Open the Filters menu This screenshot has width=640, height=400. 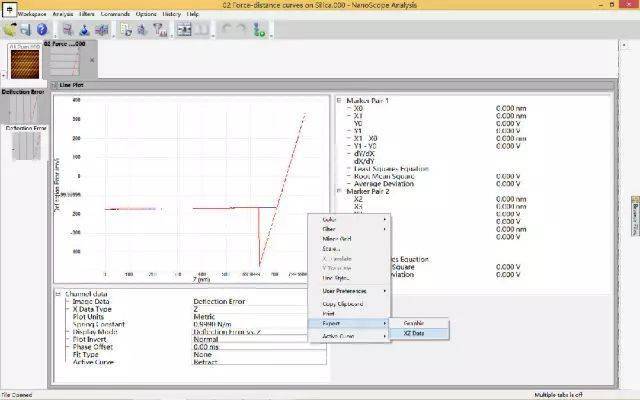click(87, 15)
